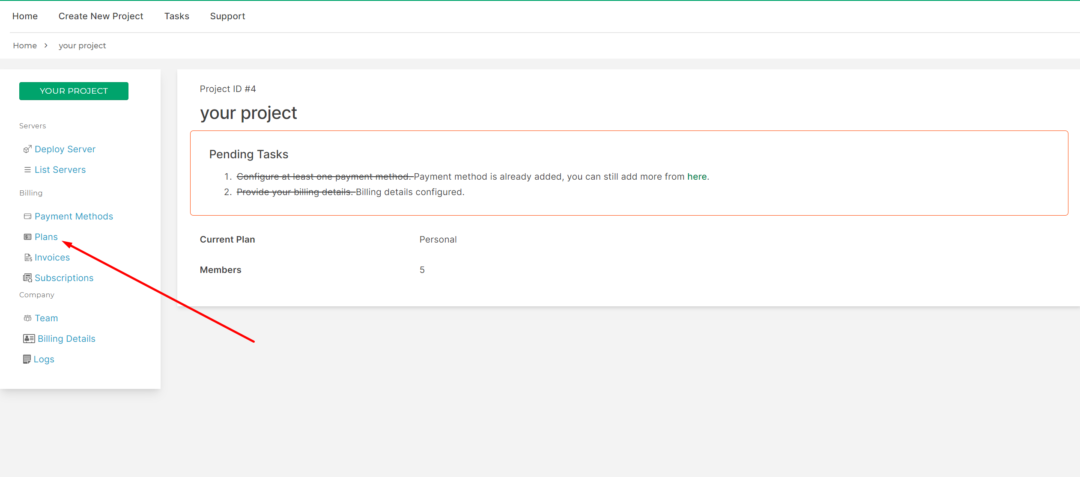The width and height of the screenshot is (1080, 477).
Task: Go to the Tasks menu item
Action: tap(176, 16)
